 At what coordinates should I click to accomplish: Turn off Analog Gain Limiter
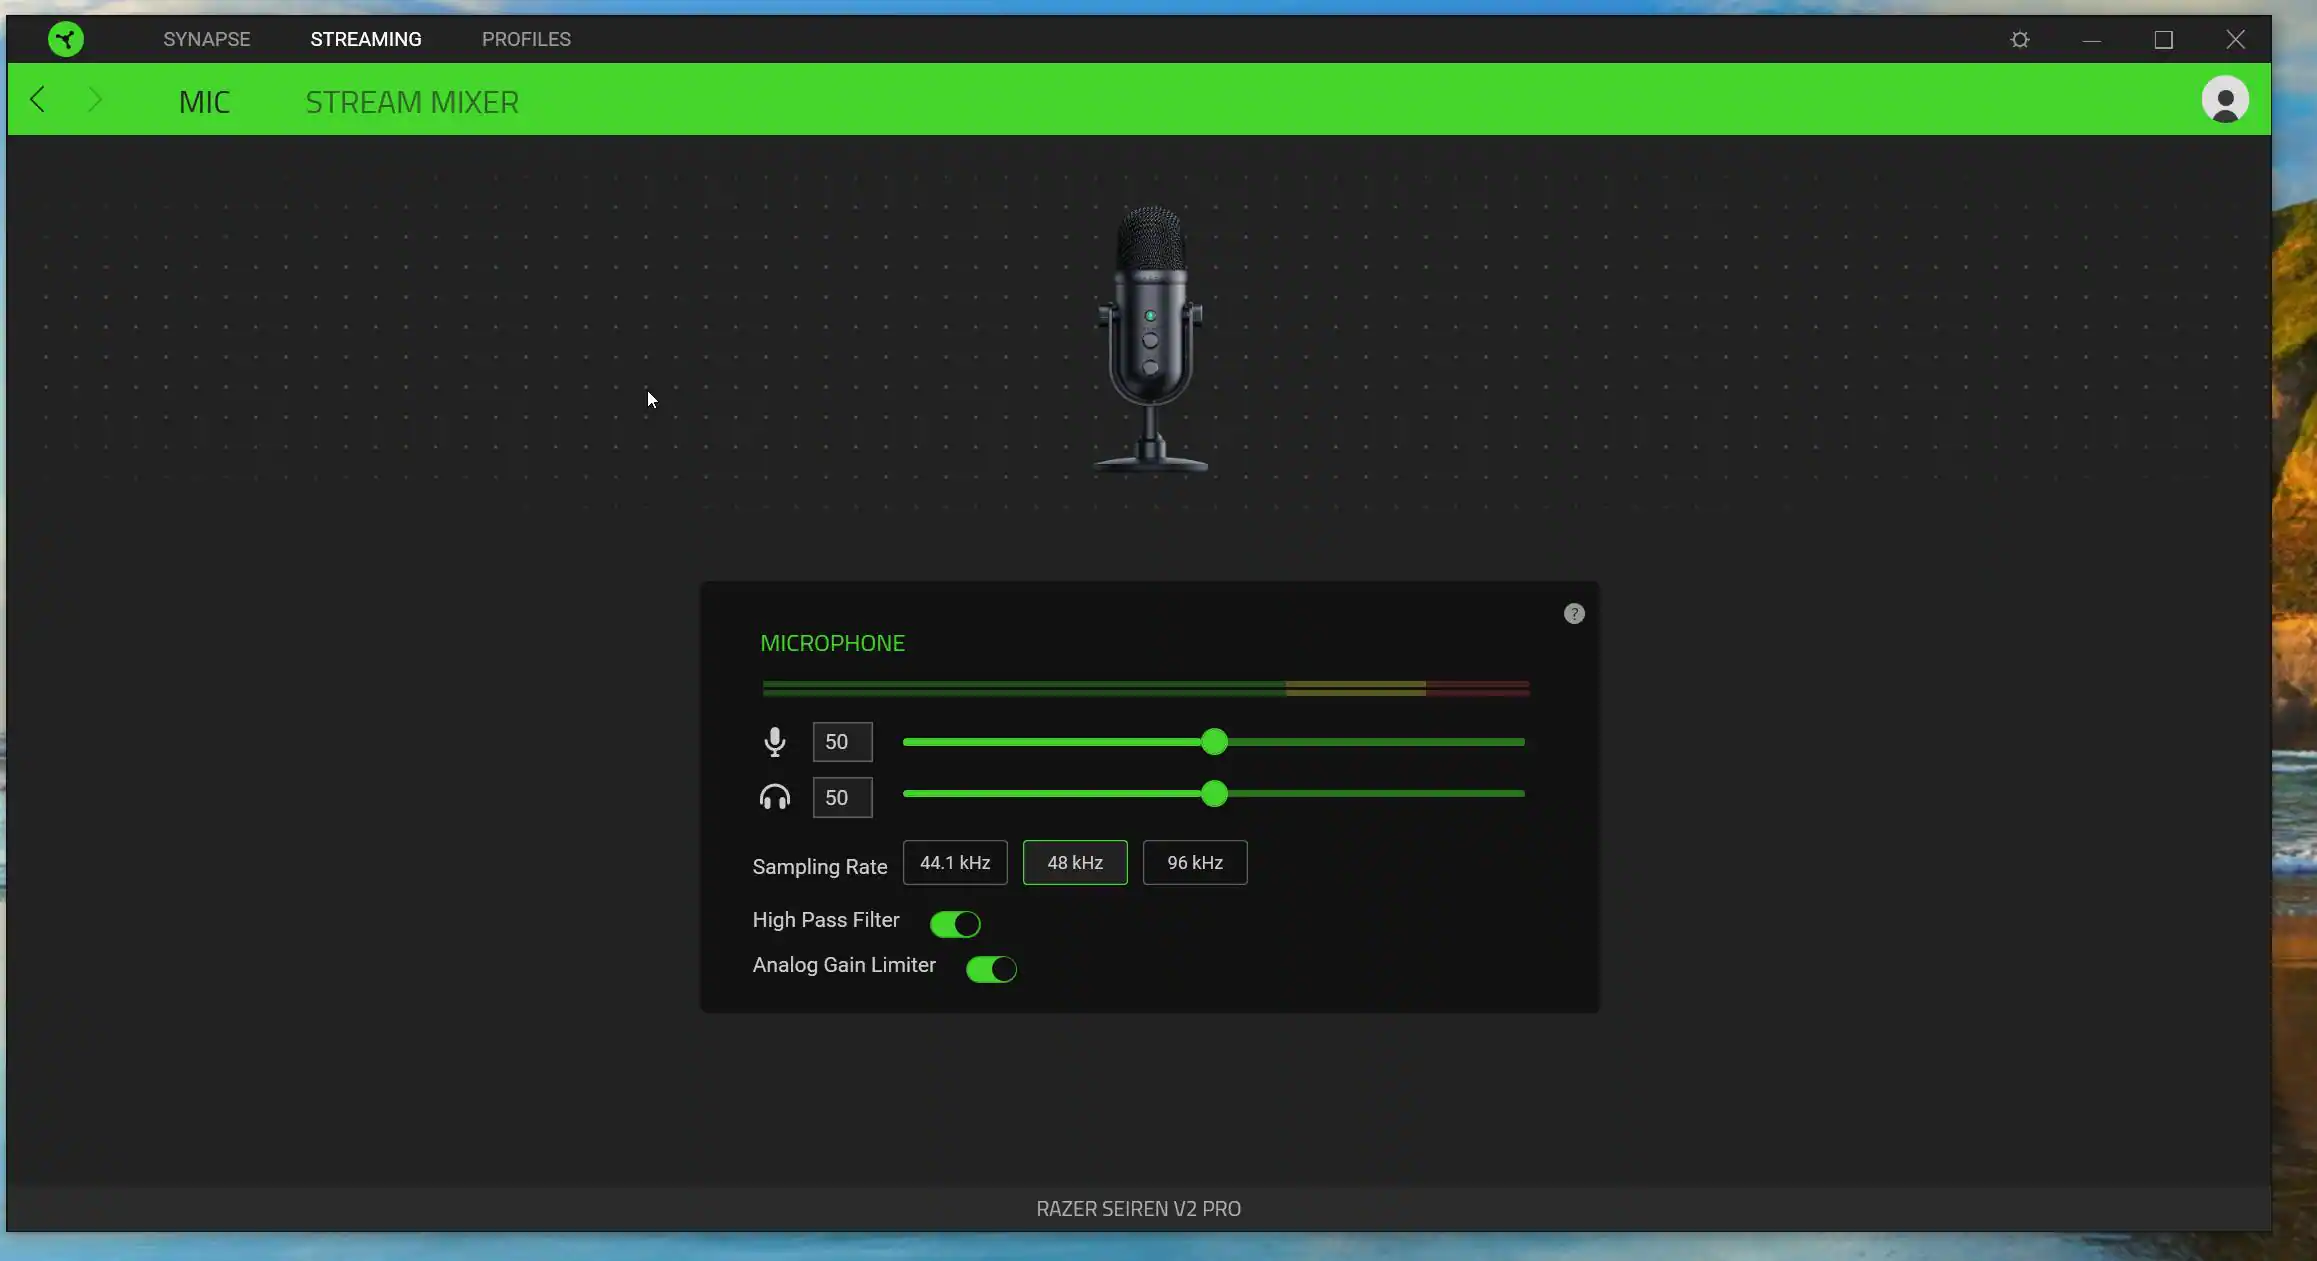(x=991, y=969)
